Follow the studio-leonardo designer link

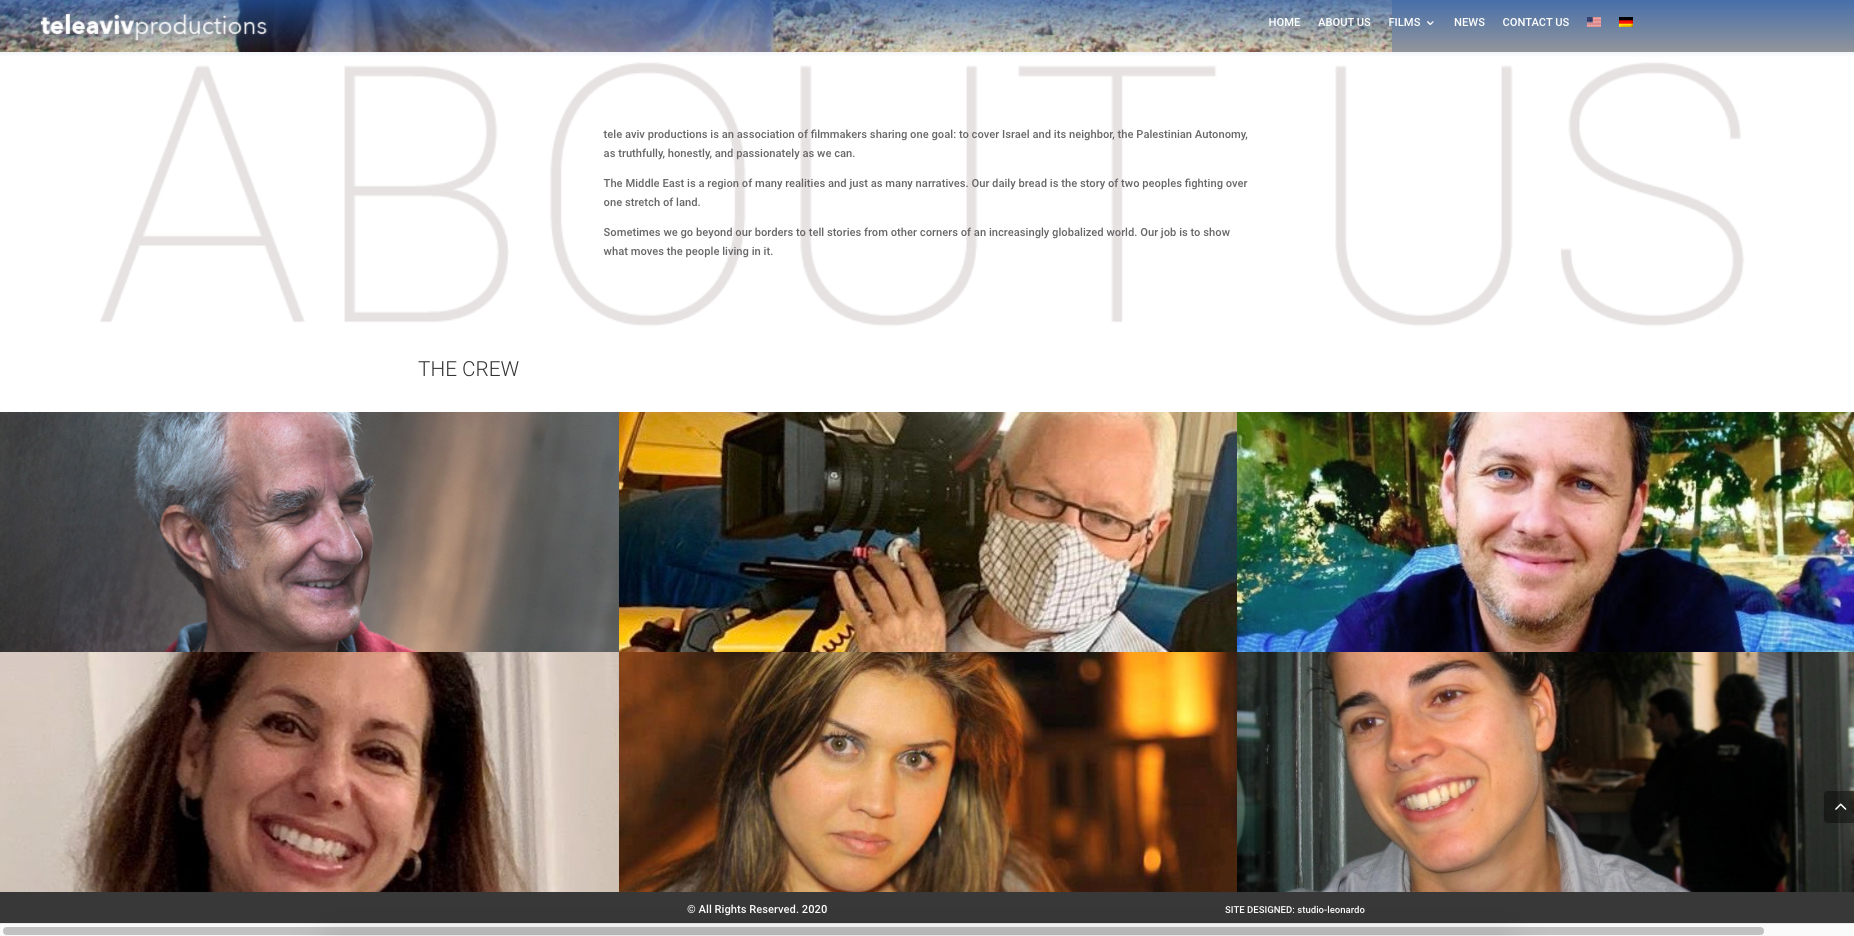tap(1330, 910)
